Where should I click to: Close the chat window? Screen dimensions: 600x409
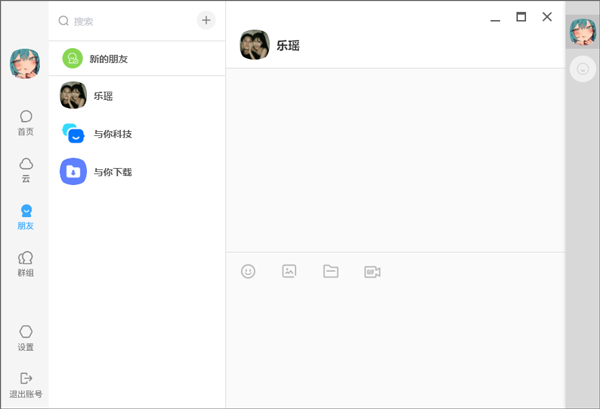tap(547, 17)
